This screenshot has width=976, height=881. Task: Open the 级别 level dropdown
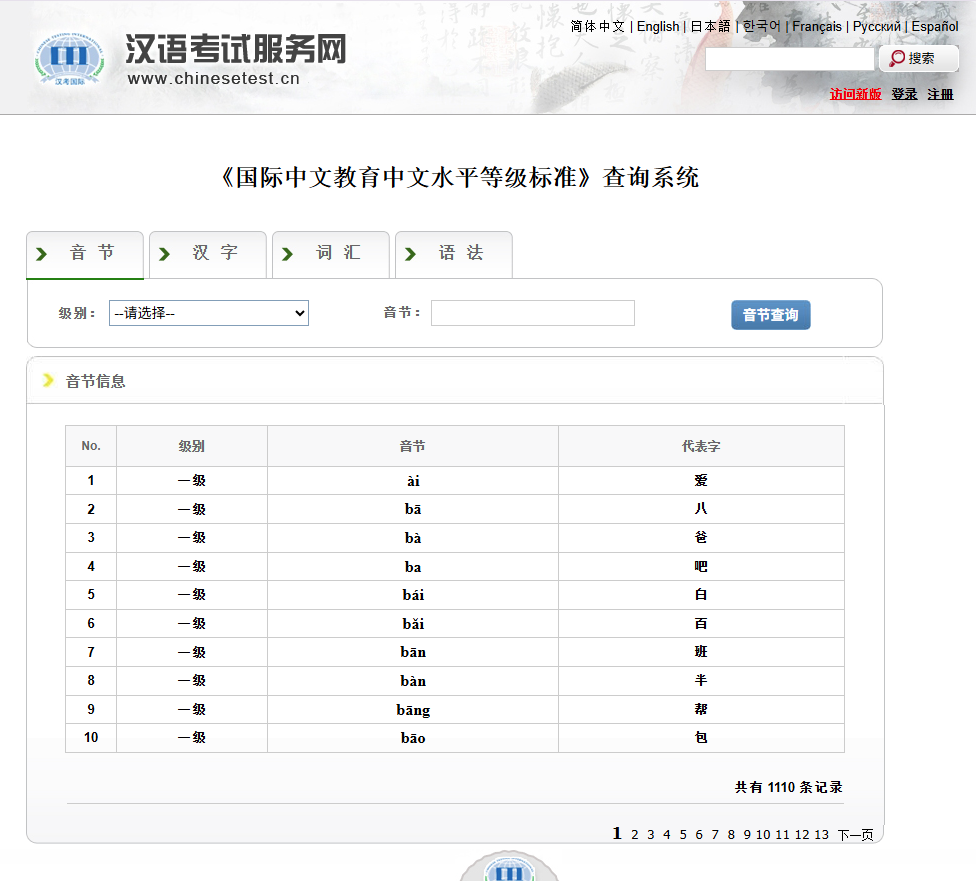coord(209,313)
